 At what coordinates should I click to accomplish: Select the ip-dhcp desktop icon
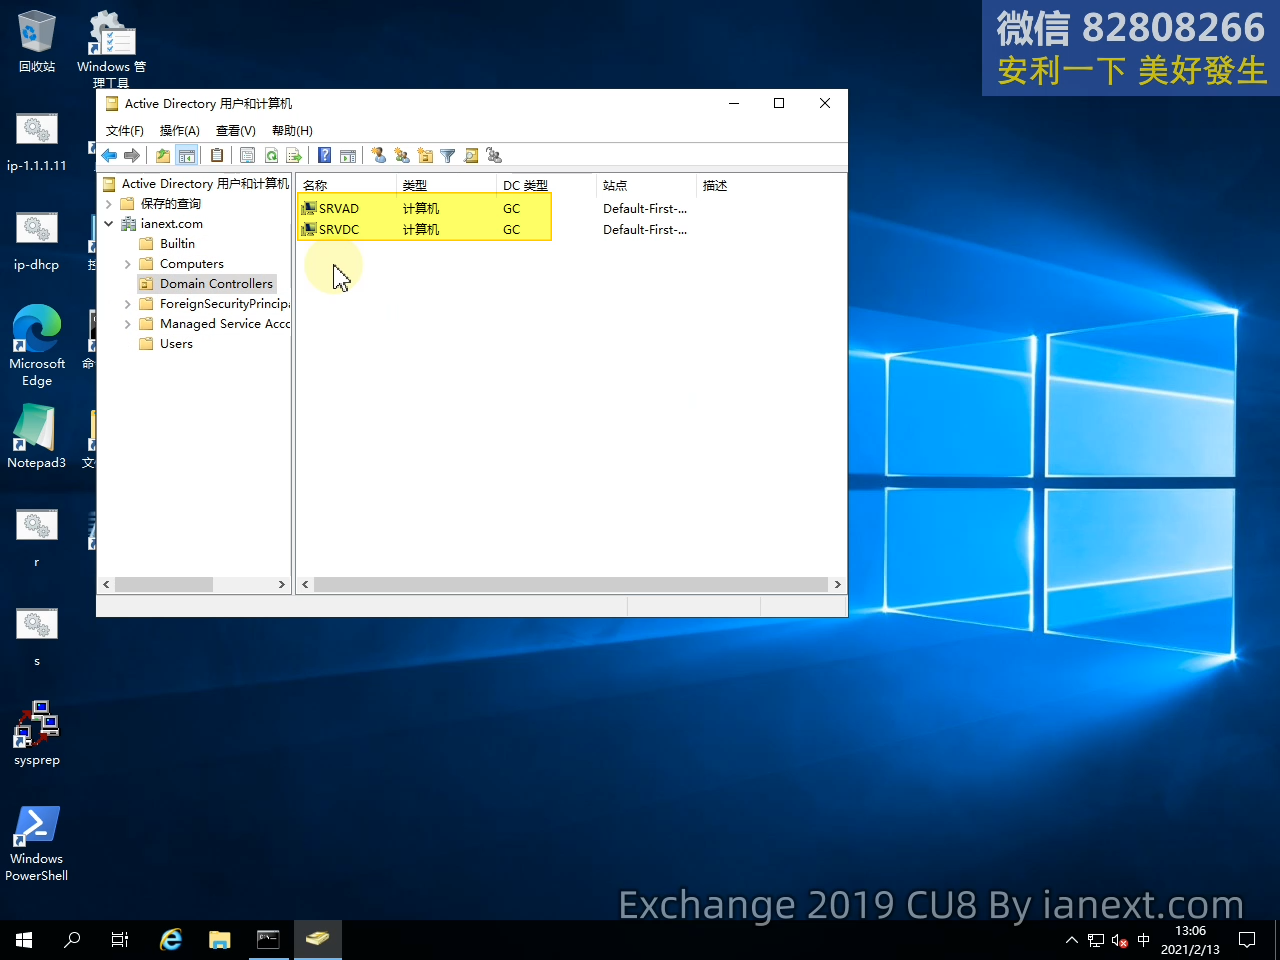[x=37, y=241]
